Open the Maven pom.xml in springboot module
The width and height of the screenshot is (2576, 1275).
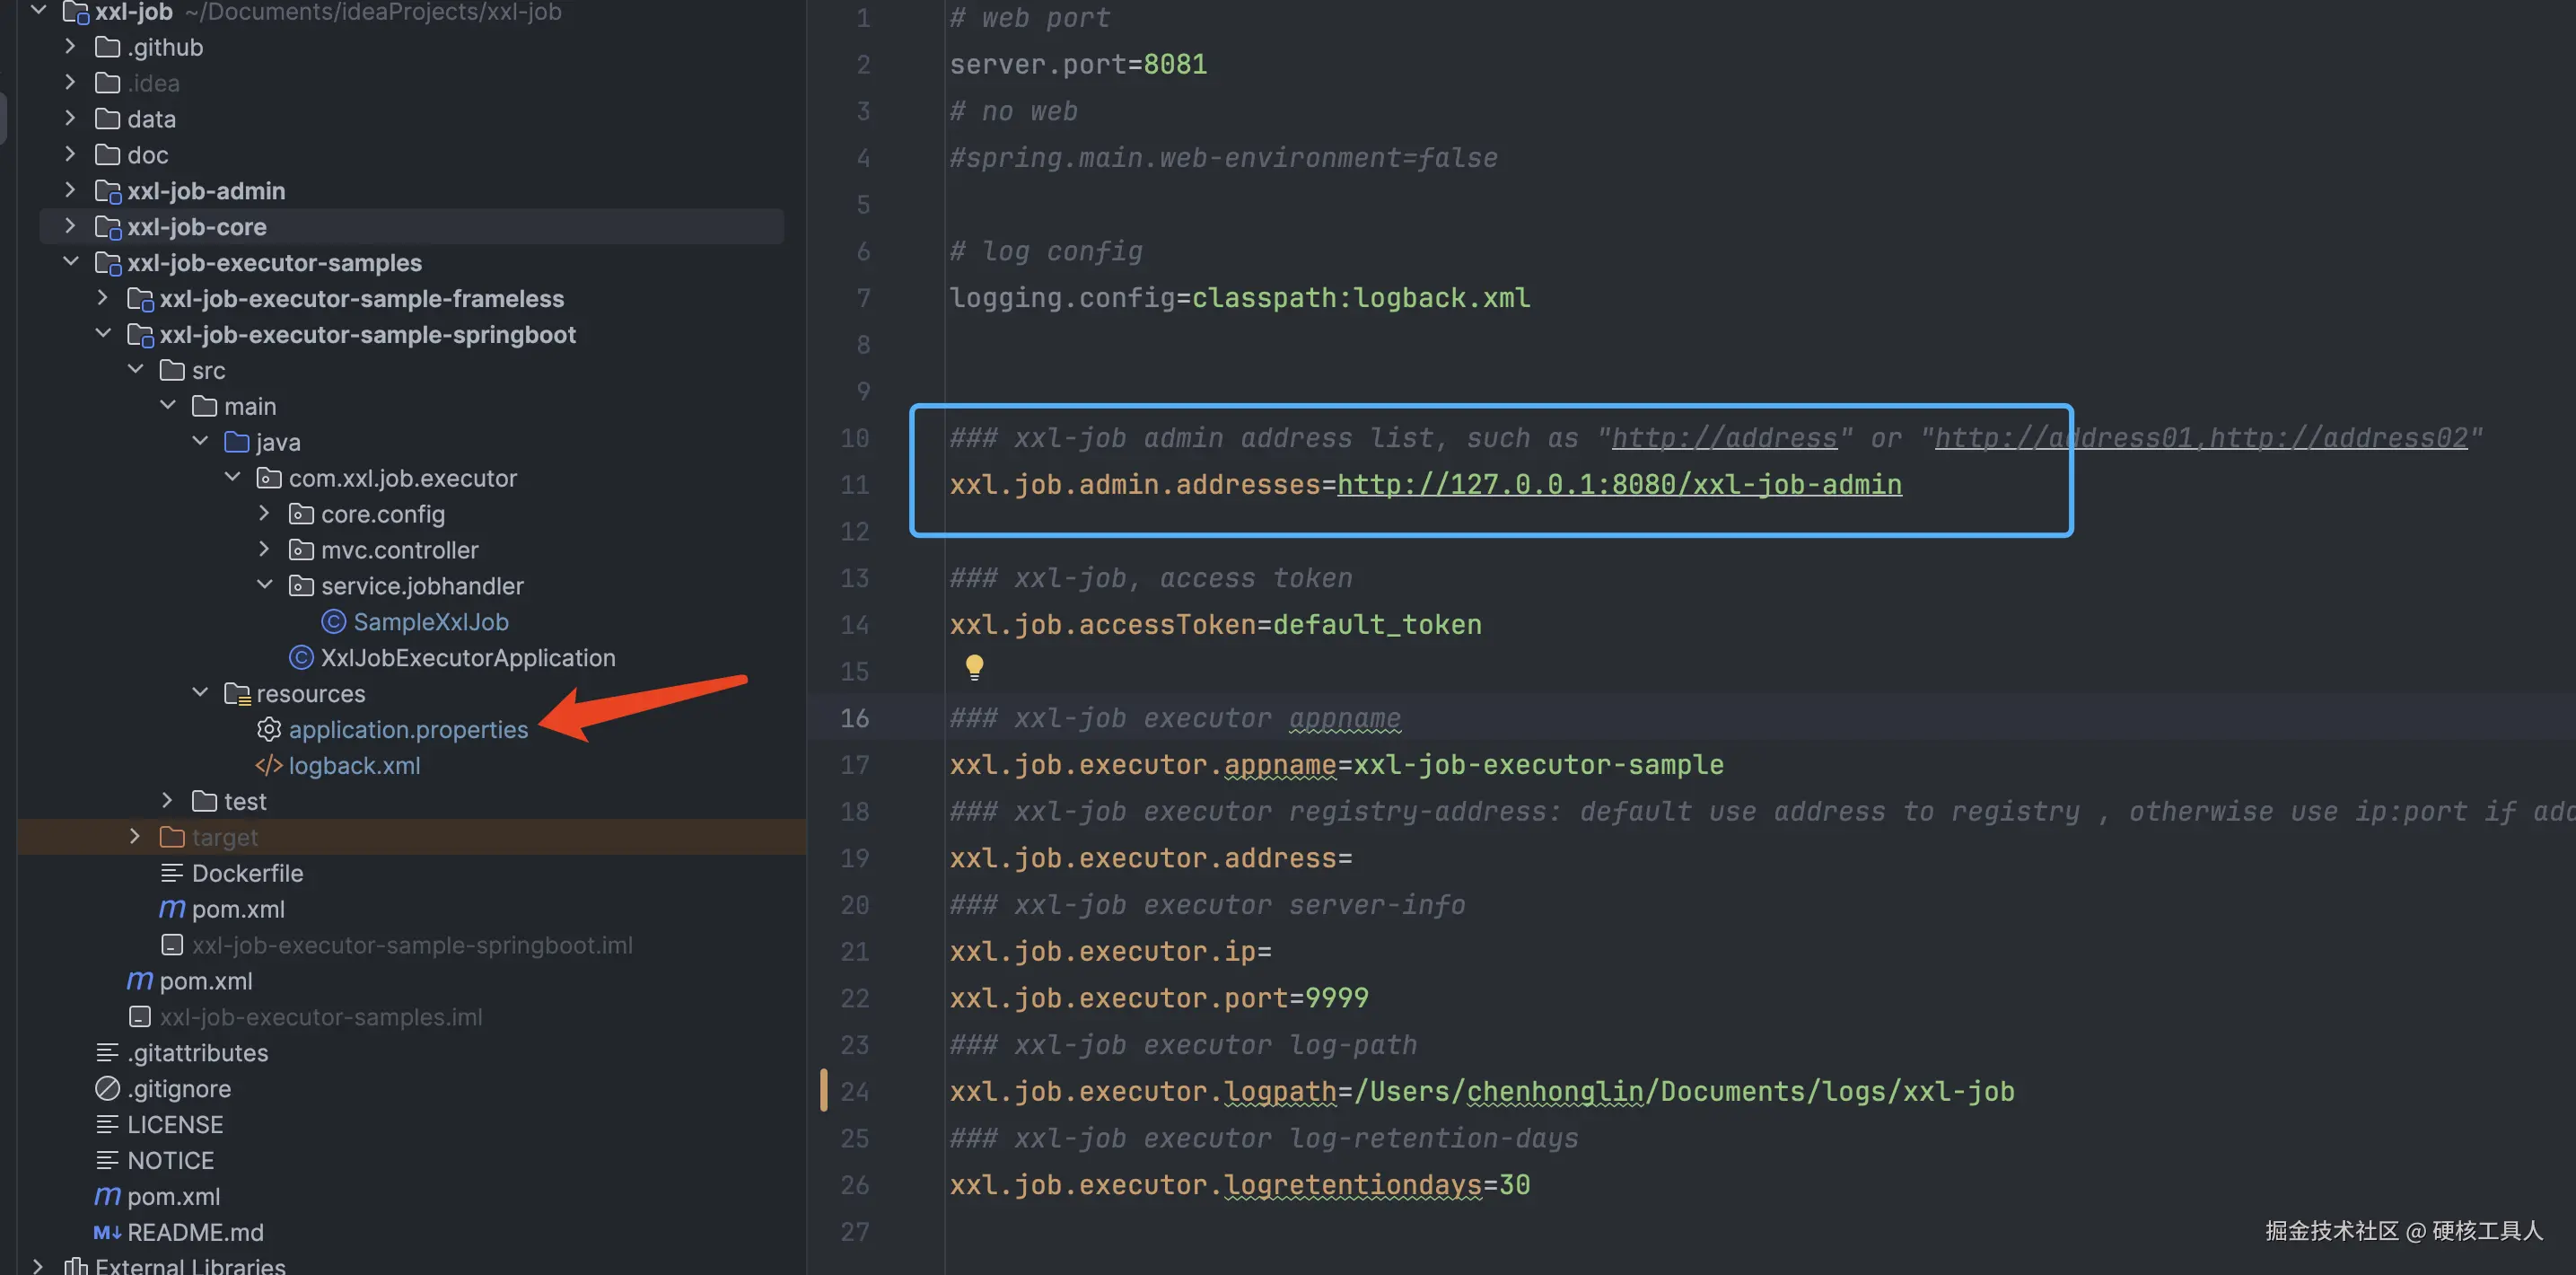(237, 909)
